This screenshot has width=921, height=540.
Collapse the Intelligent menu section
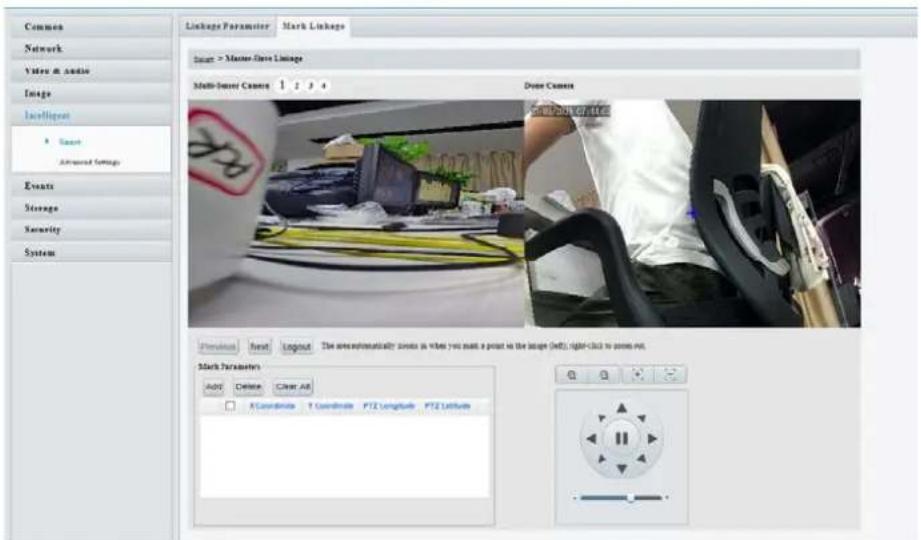pyautogui.click(x=91, y=115)
